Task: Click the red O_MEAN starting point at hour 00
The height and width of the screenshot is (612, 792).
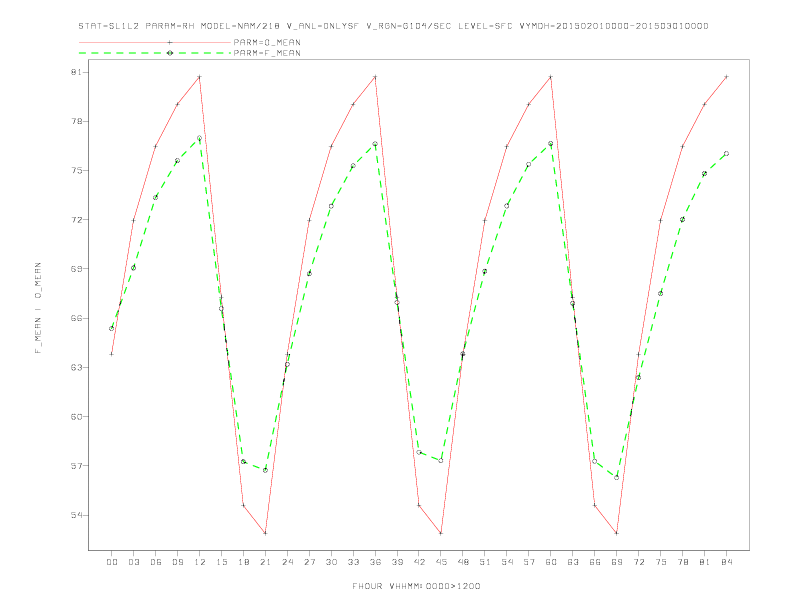Action: click(x=112, y=354)
